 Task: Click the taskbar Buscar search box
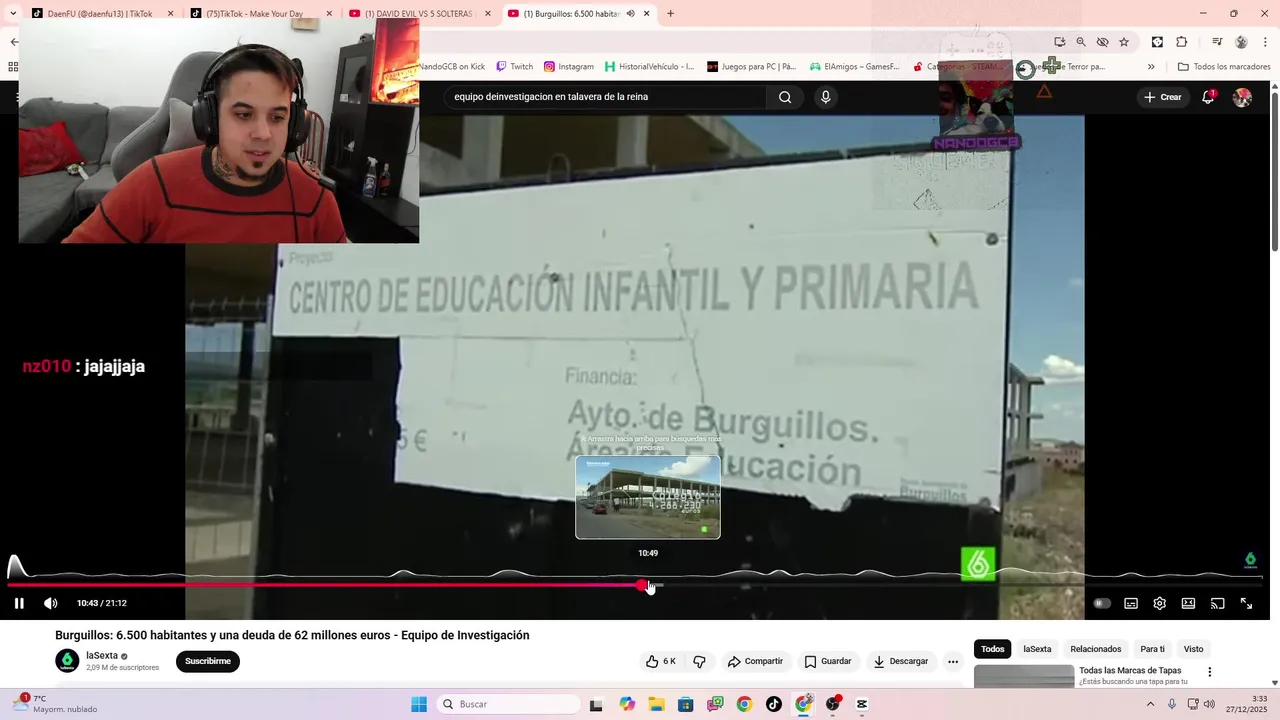click(506, 704)
